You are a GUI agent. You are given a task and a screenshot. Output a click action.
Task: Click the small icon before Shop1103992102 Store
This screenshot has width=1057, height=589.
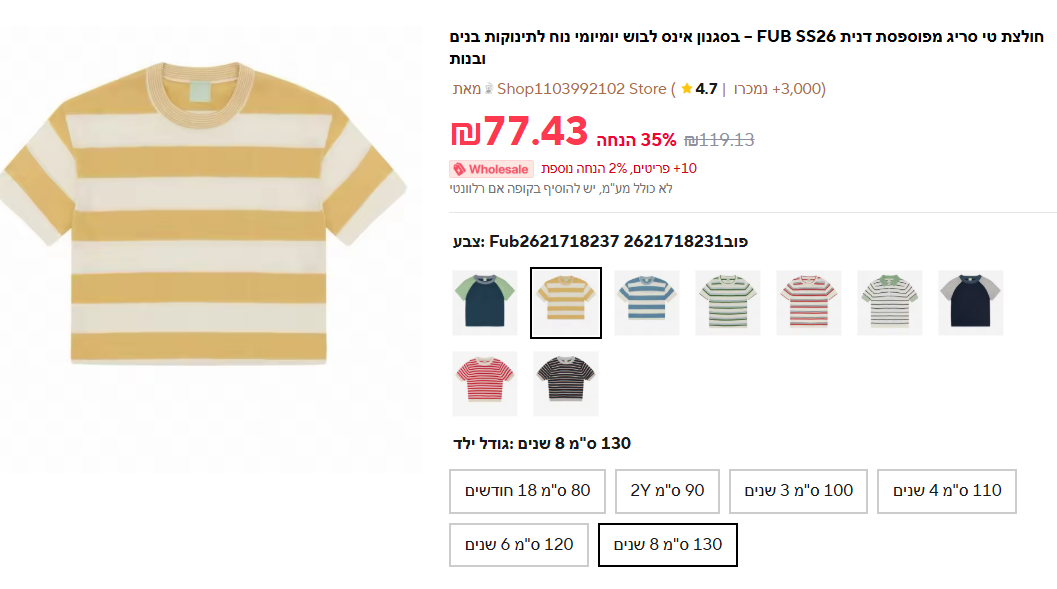(489, 89)
